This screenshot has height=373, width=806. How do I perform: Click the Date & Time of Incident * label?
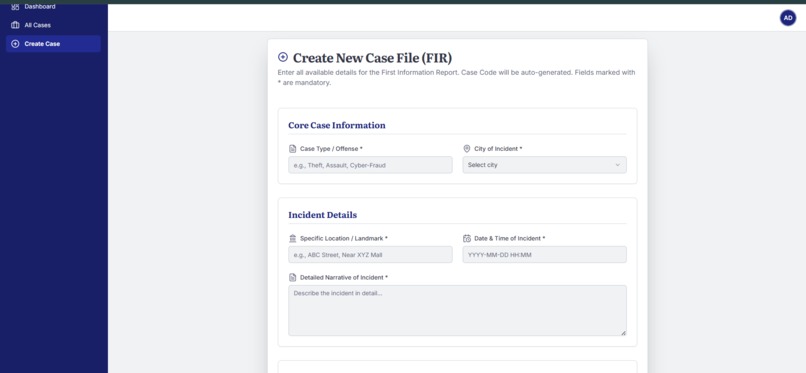pyautogui.click(x=509, y=238)
